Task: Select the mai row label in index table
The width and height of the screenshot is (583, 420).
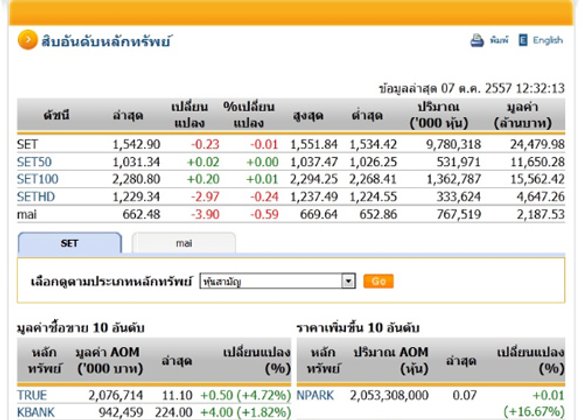Action: [x=27, y=214]
